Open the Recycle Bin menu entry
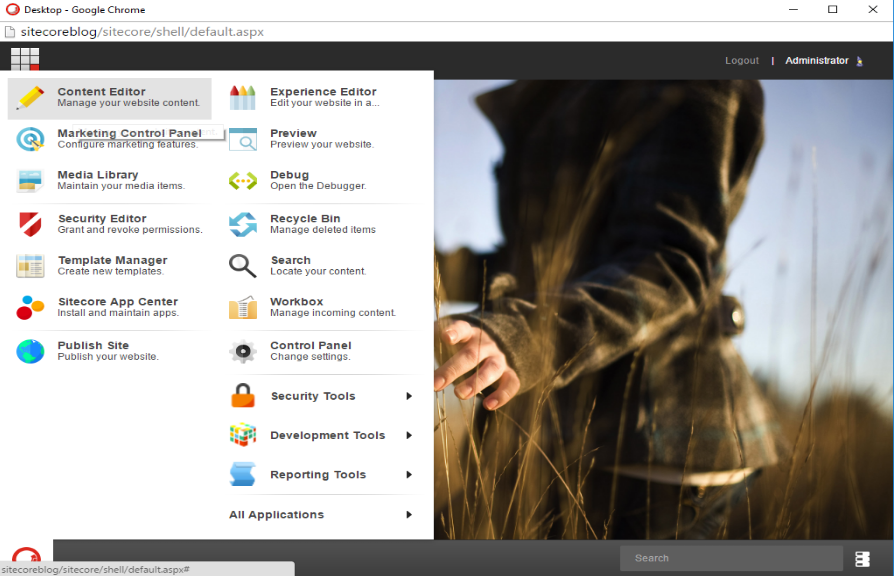The width and height of the screenshot is (894, 576). [323, 224]
